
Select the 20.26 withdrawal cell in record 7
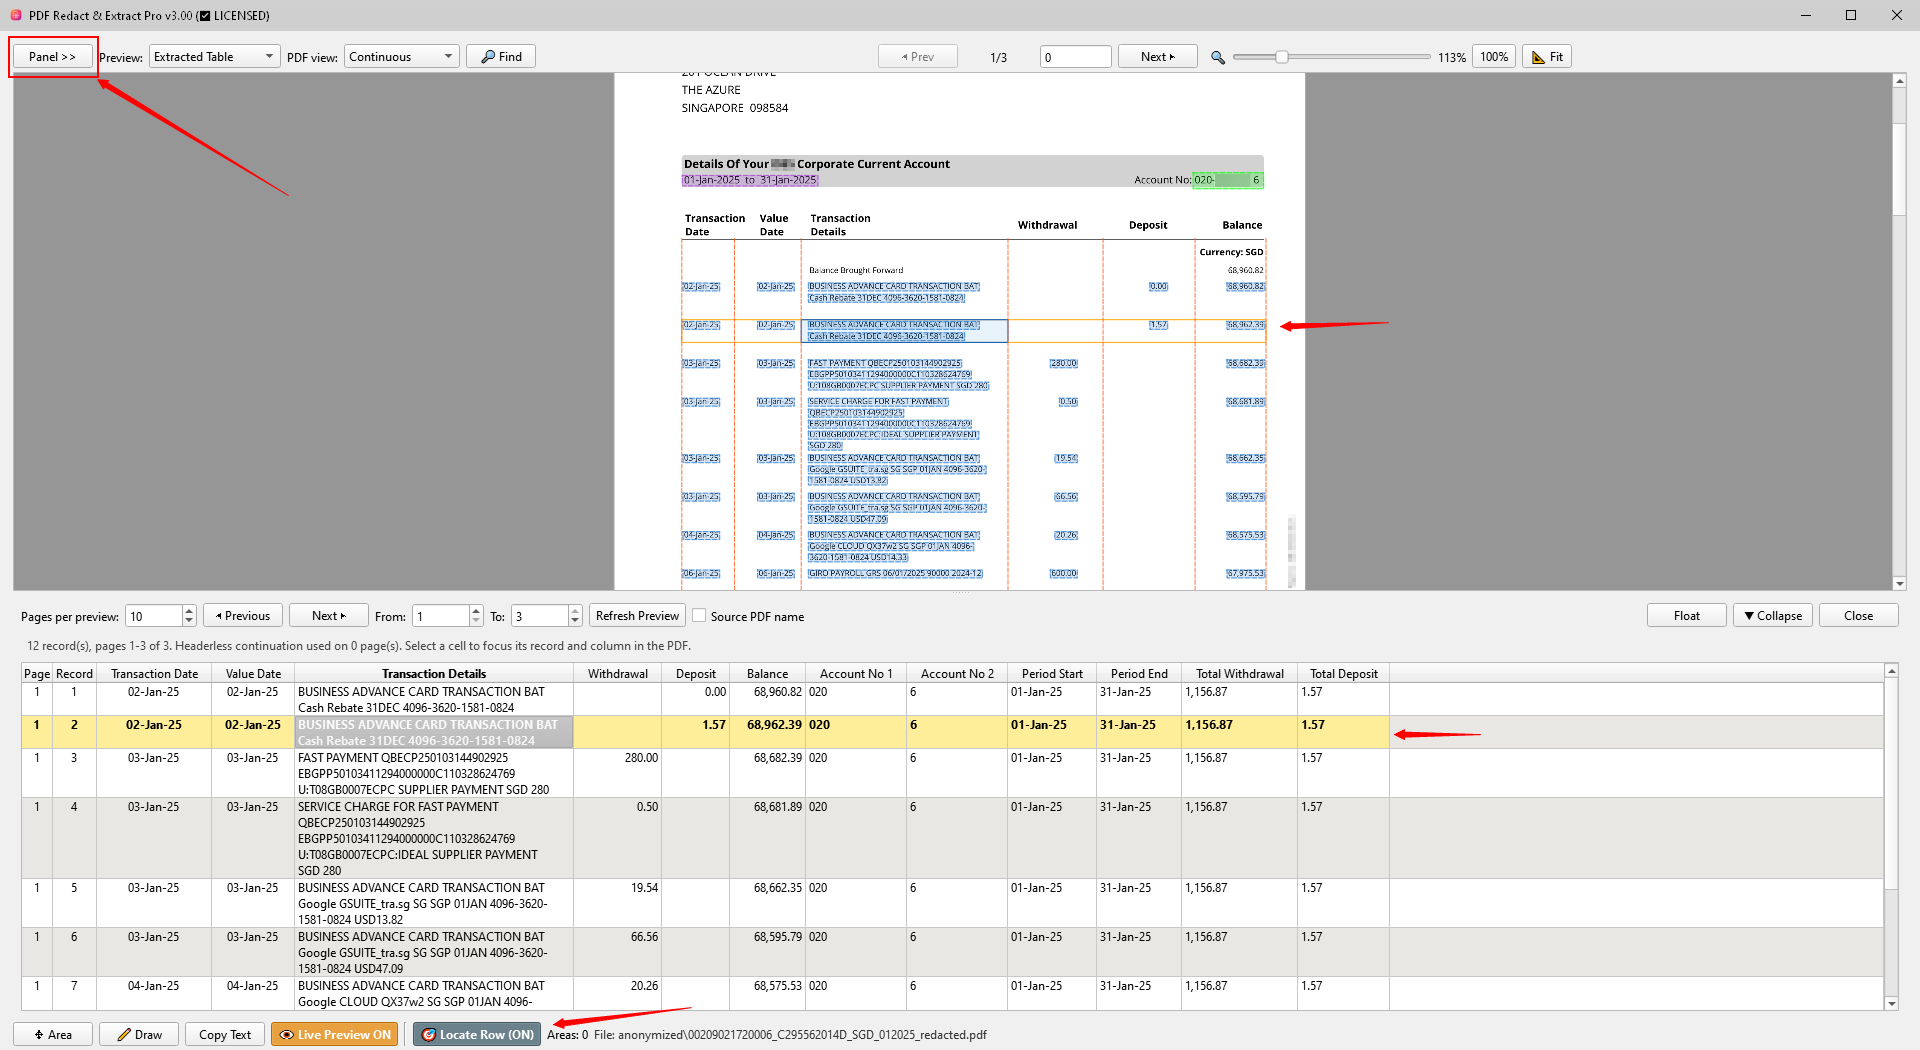(617, 993)
